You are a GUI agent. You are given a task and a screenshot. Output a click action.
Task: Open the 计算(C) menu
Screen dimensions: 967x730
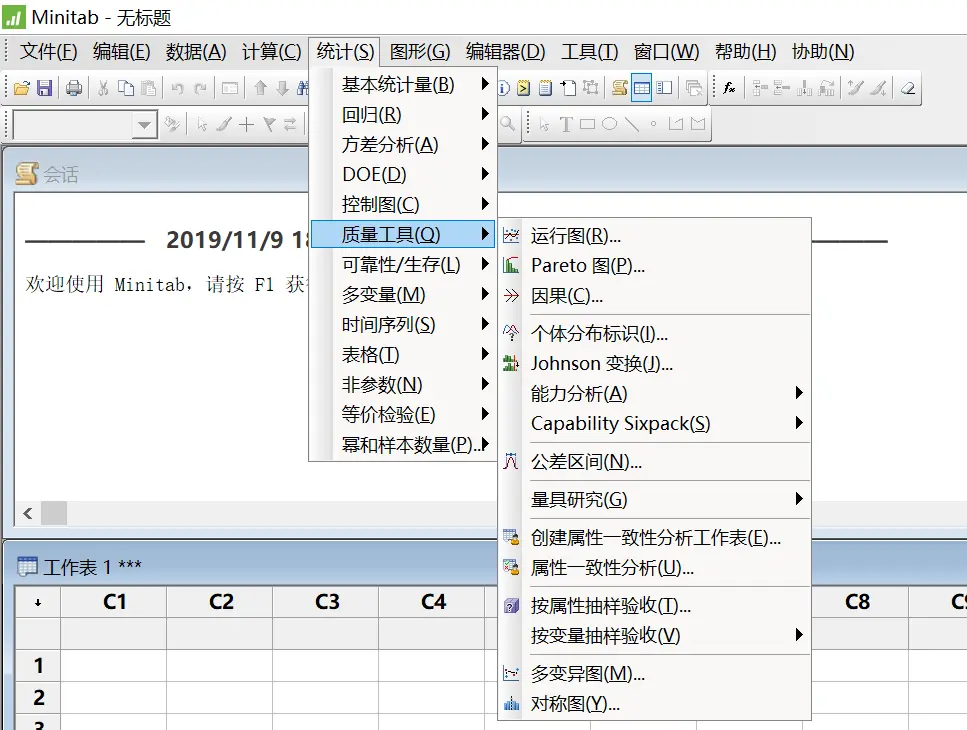(x=271, y=52)
